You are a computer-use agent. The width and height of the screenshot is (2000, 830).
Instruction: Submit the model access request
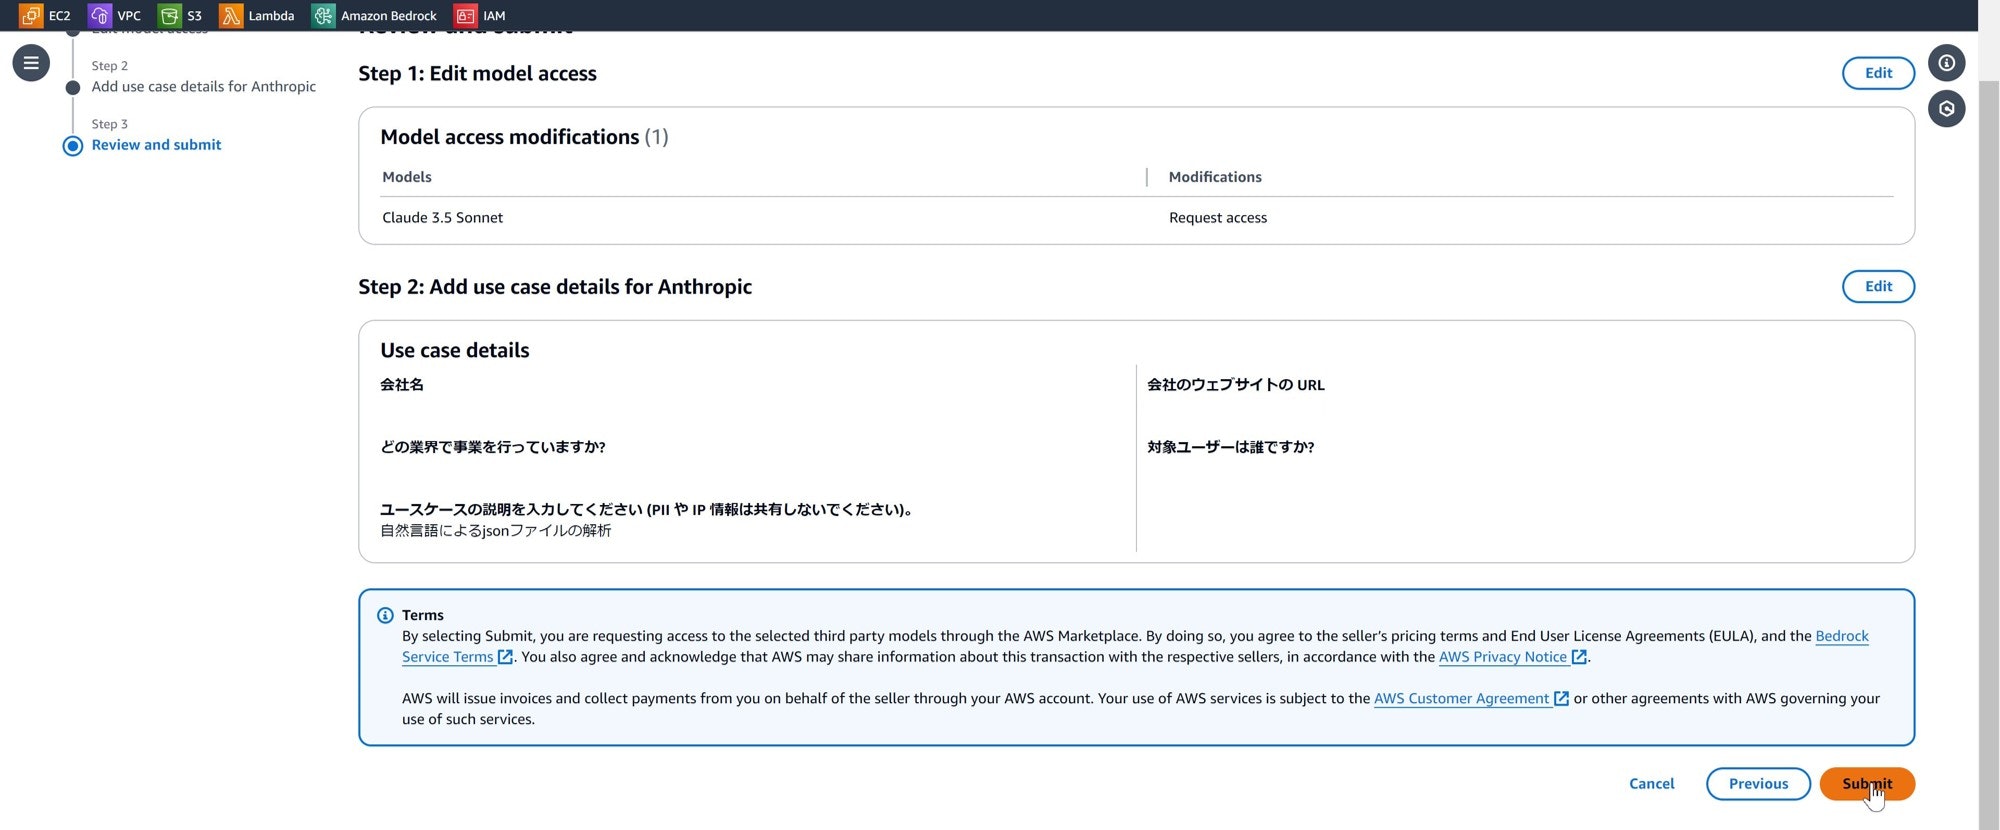point(1867,784)
